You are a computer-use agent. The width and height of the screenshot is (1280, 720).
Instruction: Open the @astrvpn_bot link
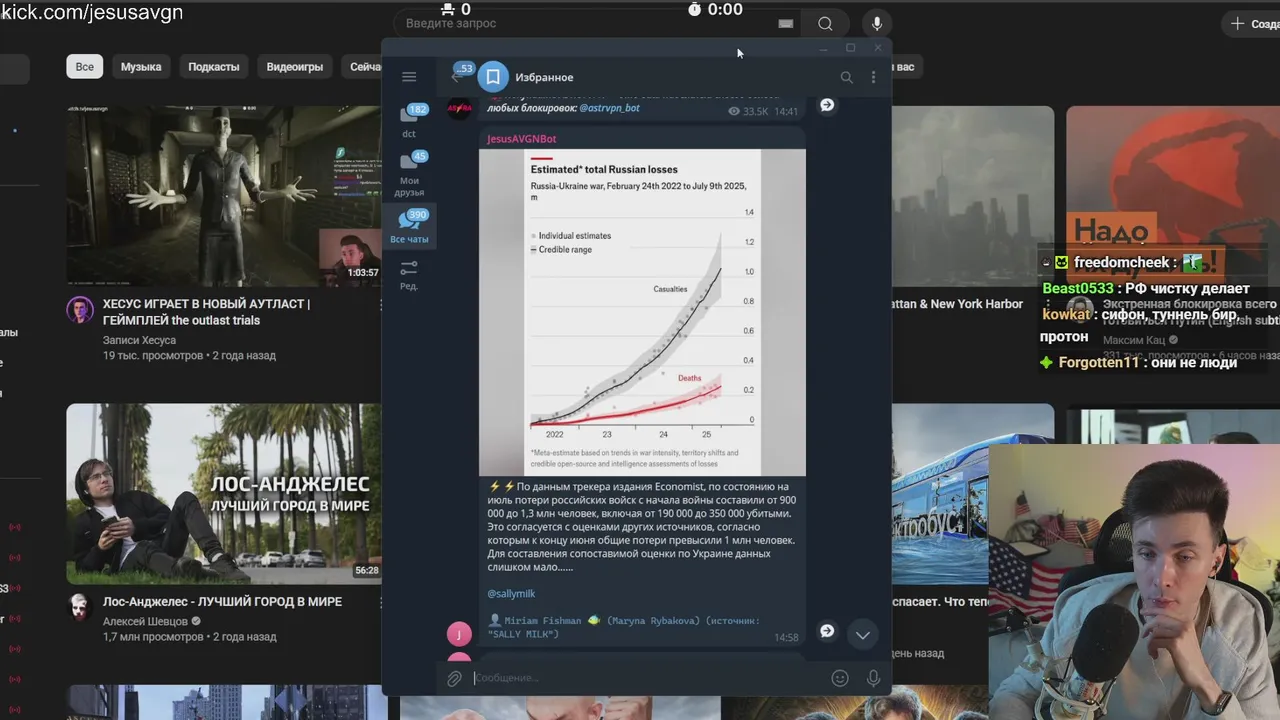pos(609,108)
